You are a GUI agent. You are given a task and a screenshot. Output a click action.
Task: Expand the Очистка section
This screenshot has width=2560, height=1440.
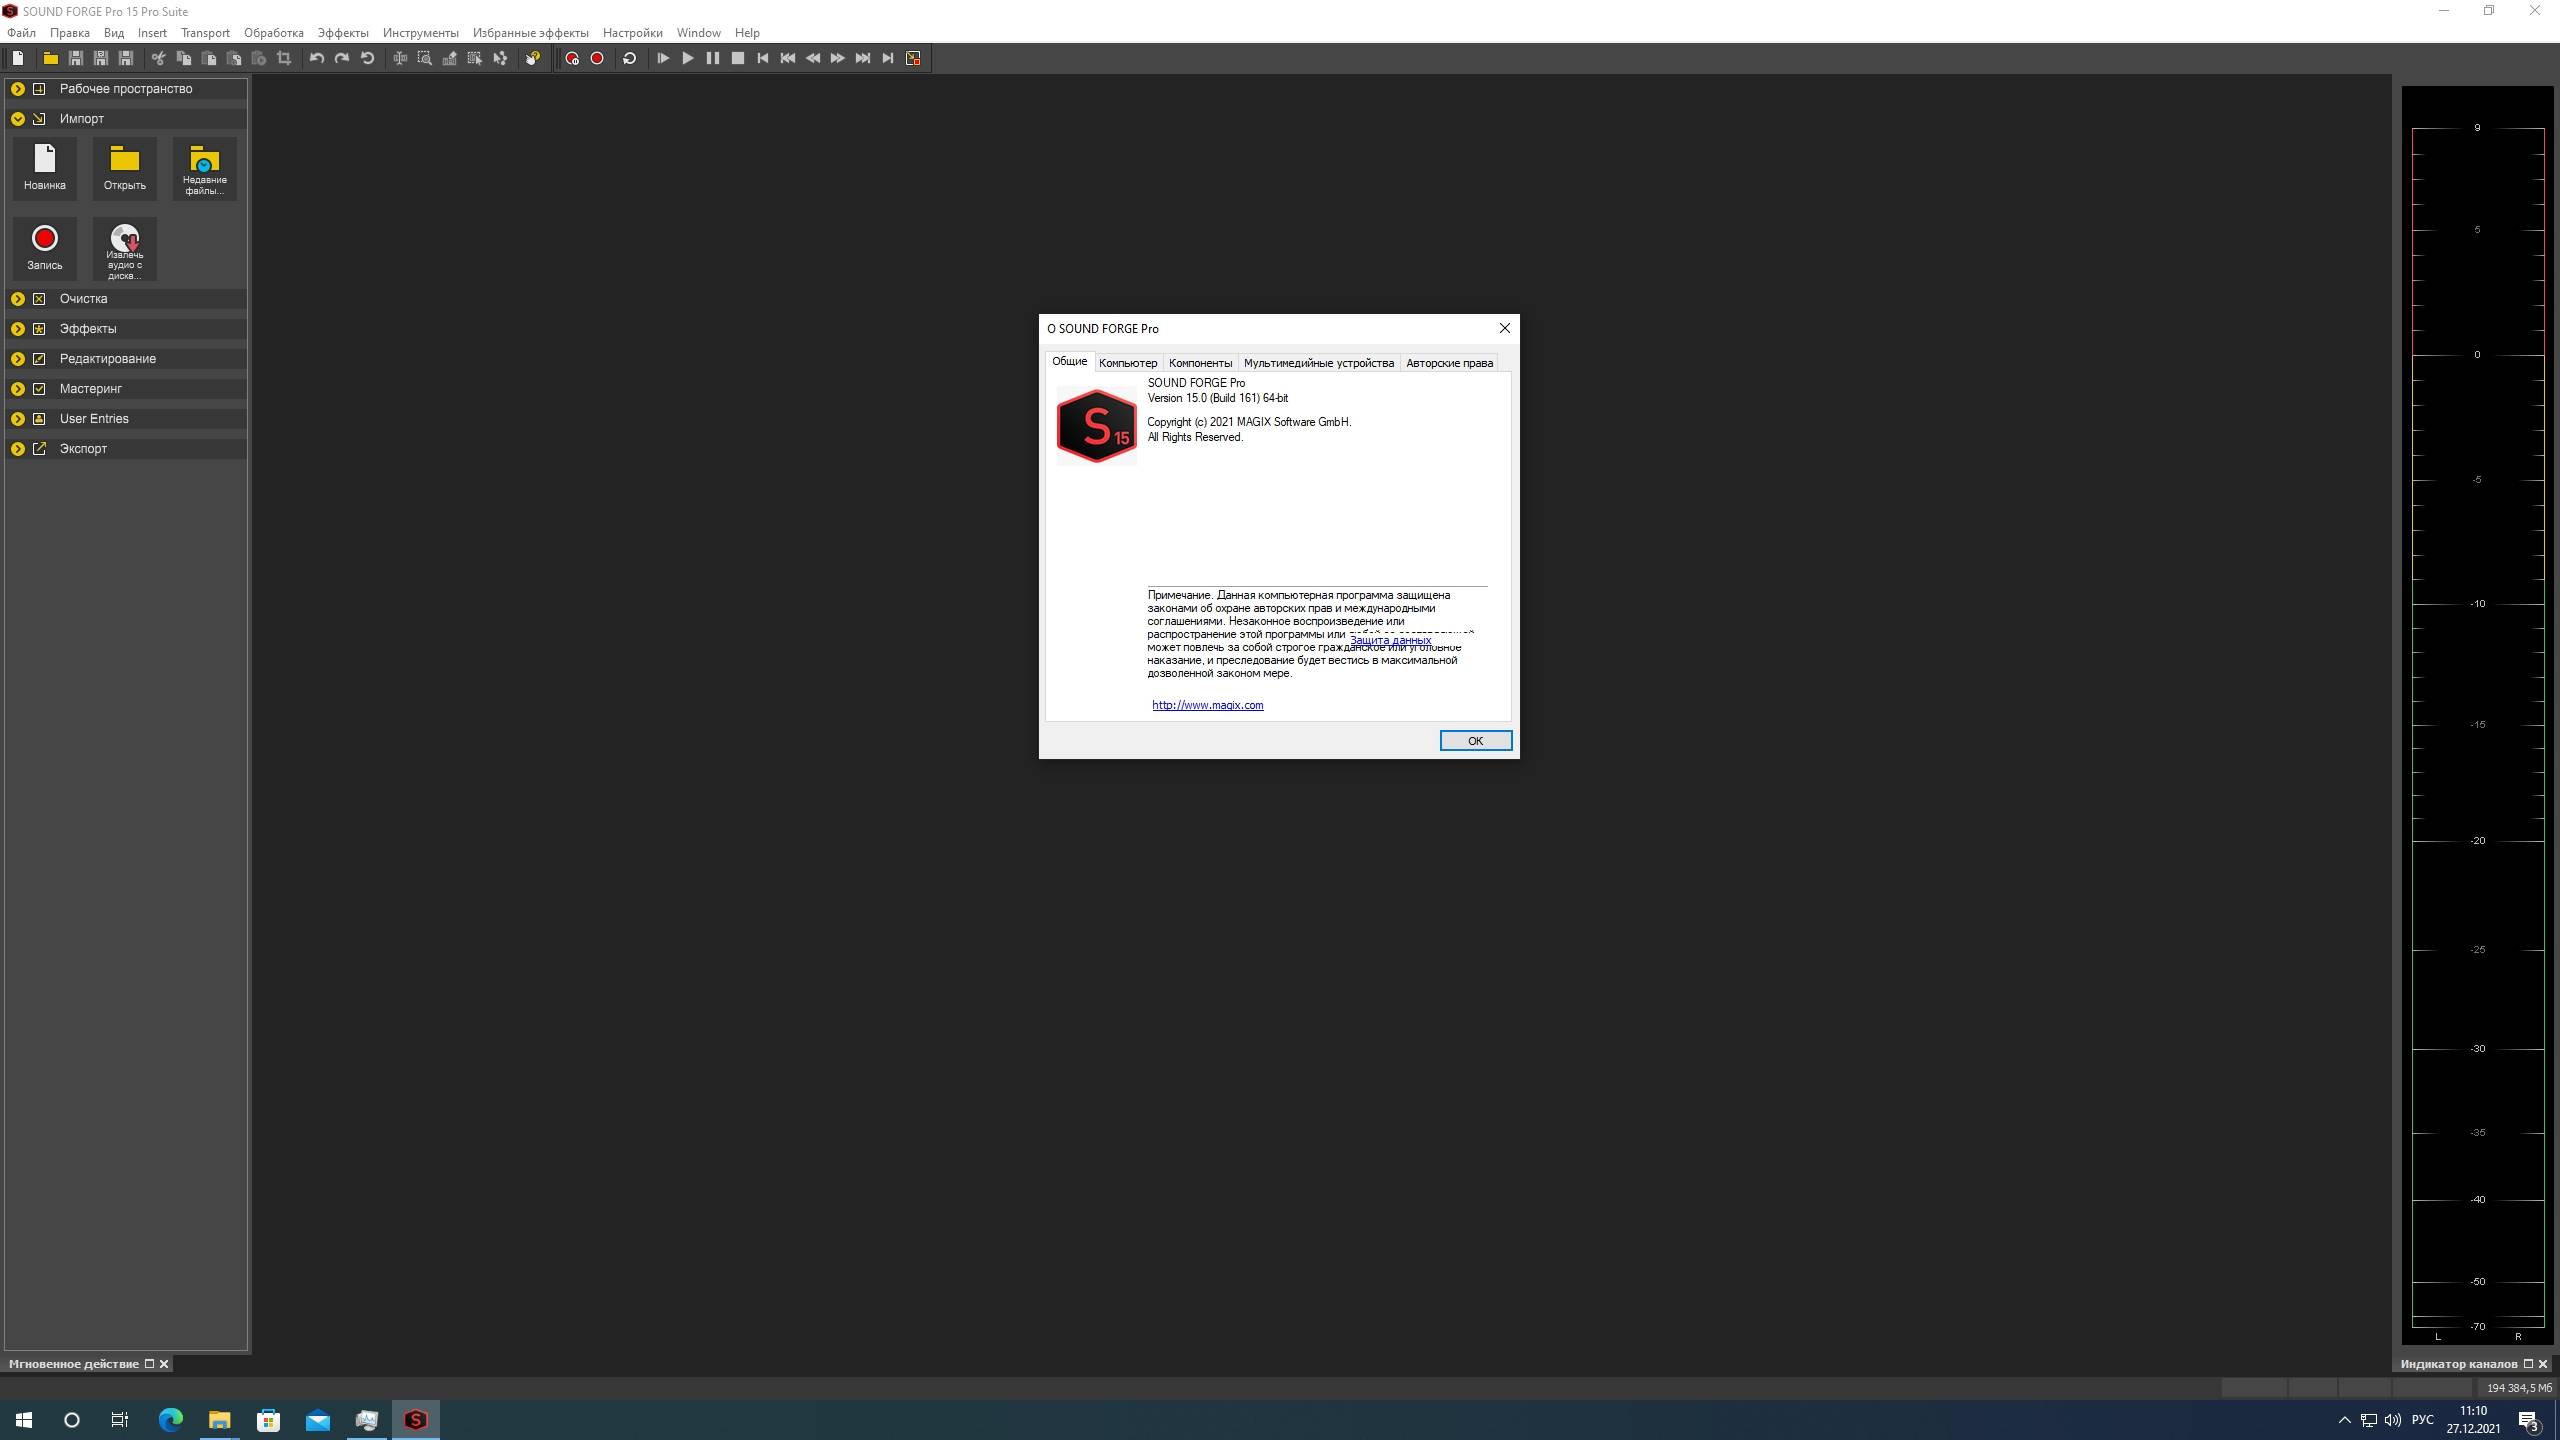click(18, 299)
